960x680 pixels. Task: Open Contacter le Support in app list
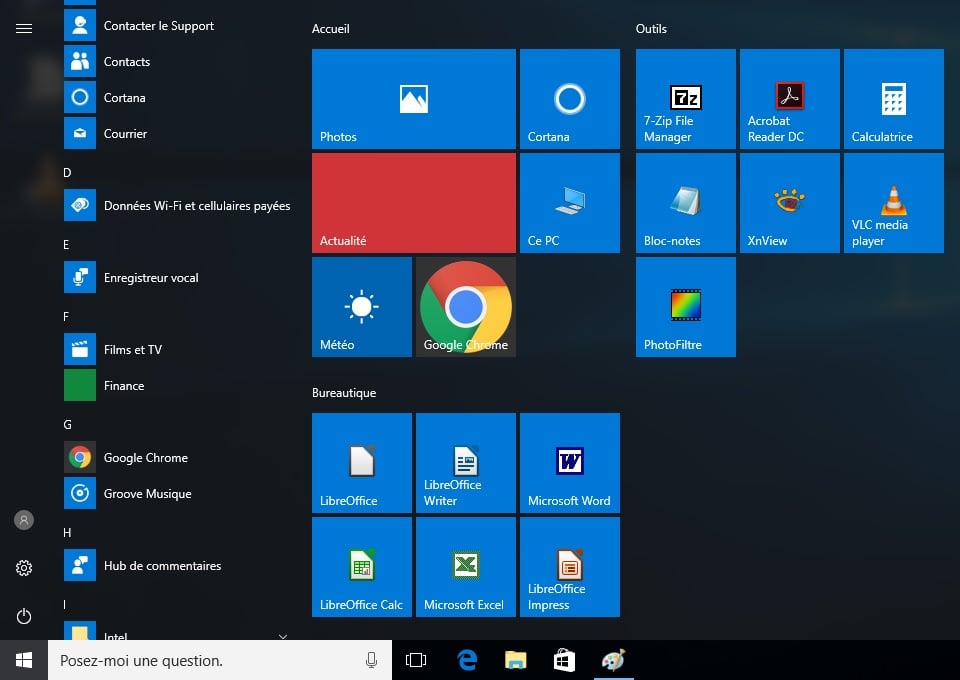[178, 26]
